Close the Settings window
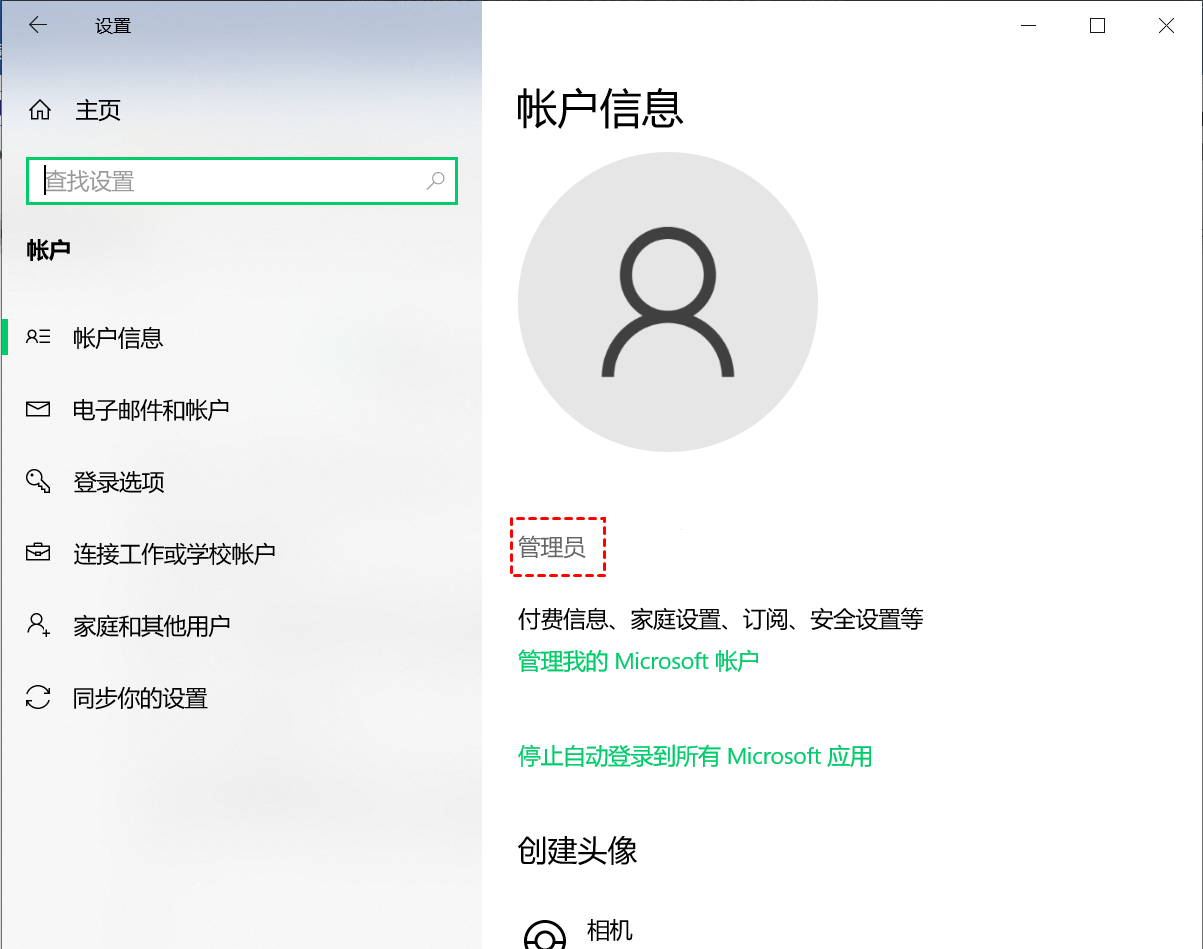The width and height of the screenshot is (1203, 949). (1166, 26)
